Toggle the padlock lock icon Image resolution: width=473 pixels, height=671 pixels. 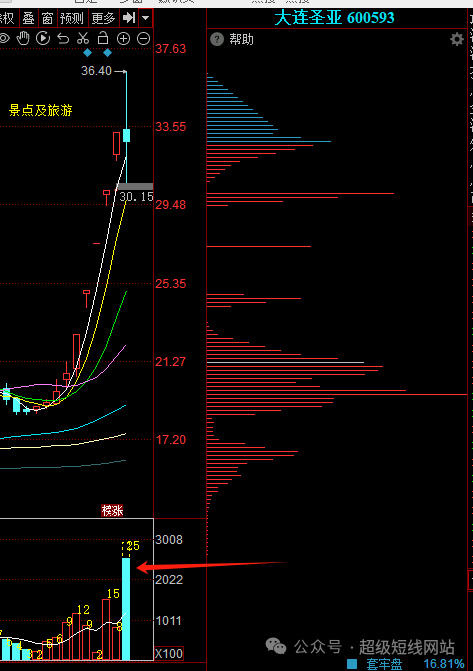pyautogui.click(x=103, y=38)
